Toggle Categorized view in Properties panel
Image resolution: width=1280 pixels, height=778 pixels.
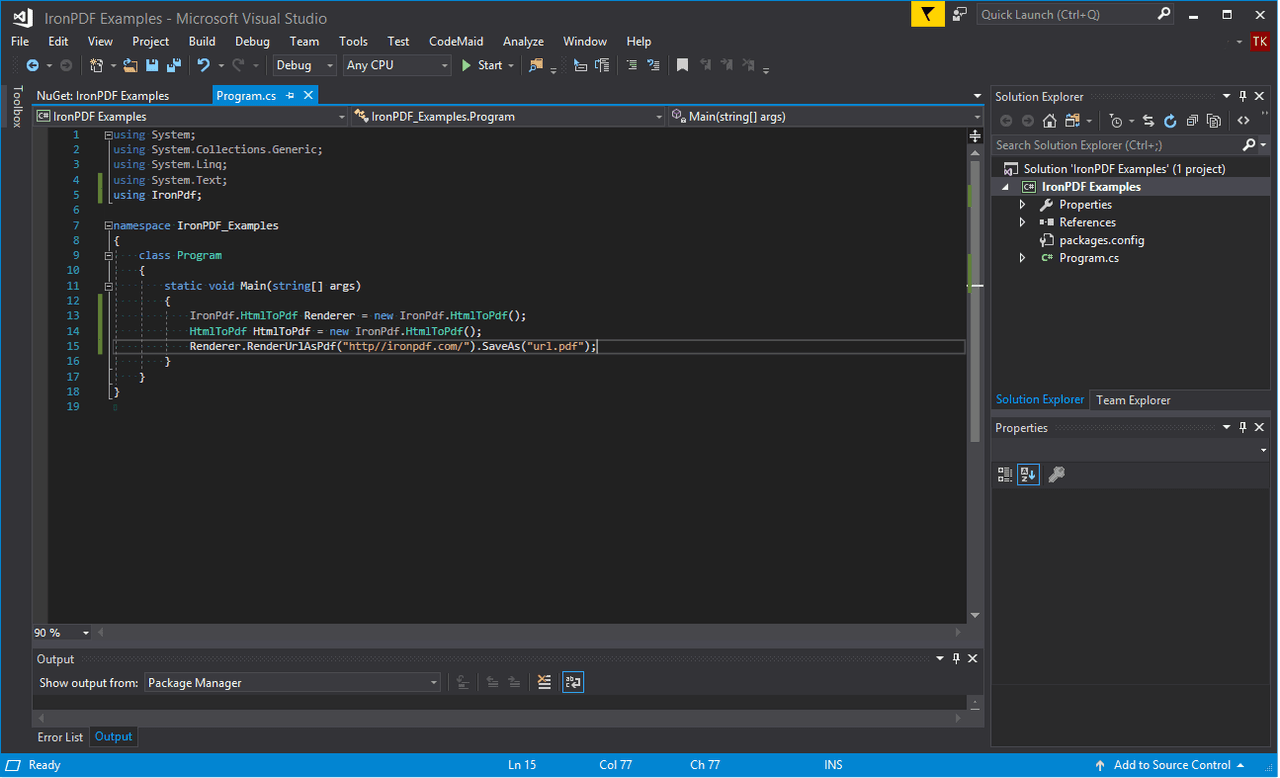[1005, 475]
